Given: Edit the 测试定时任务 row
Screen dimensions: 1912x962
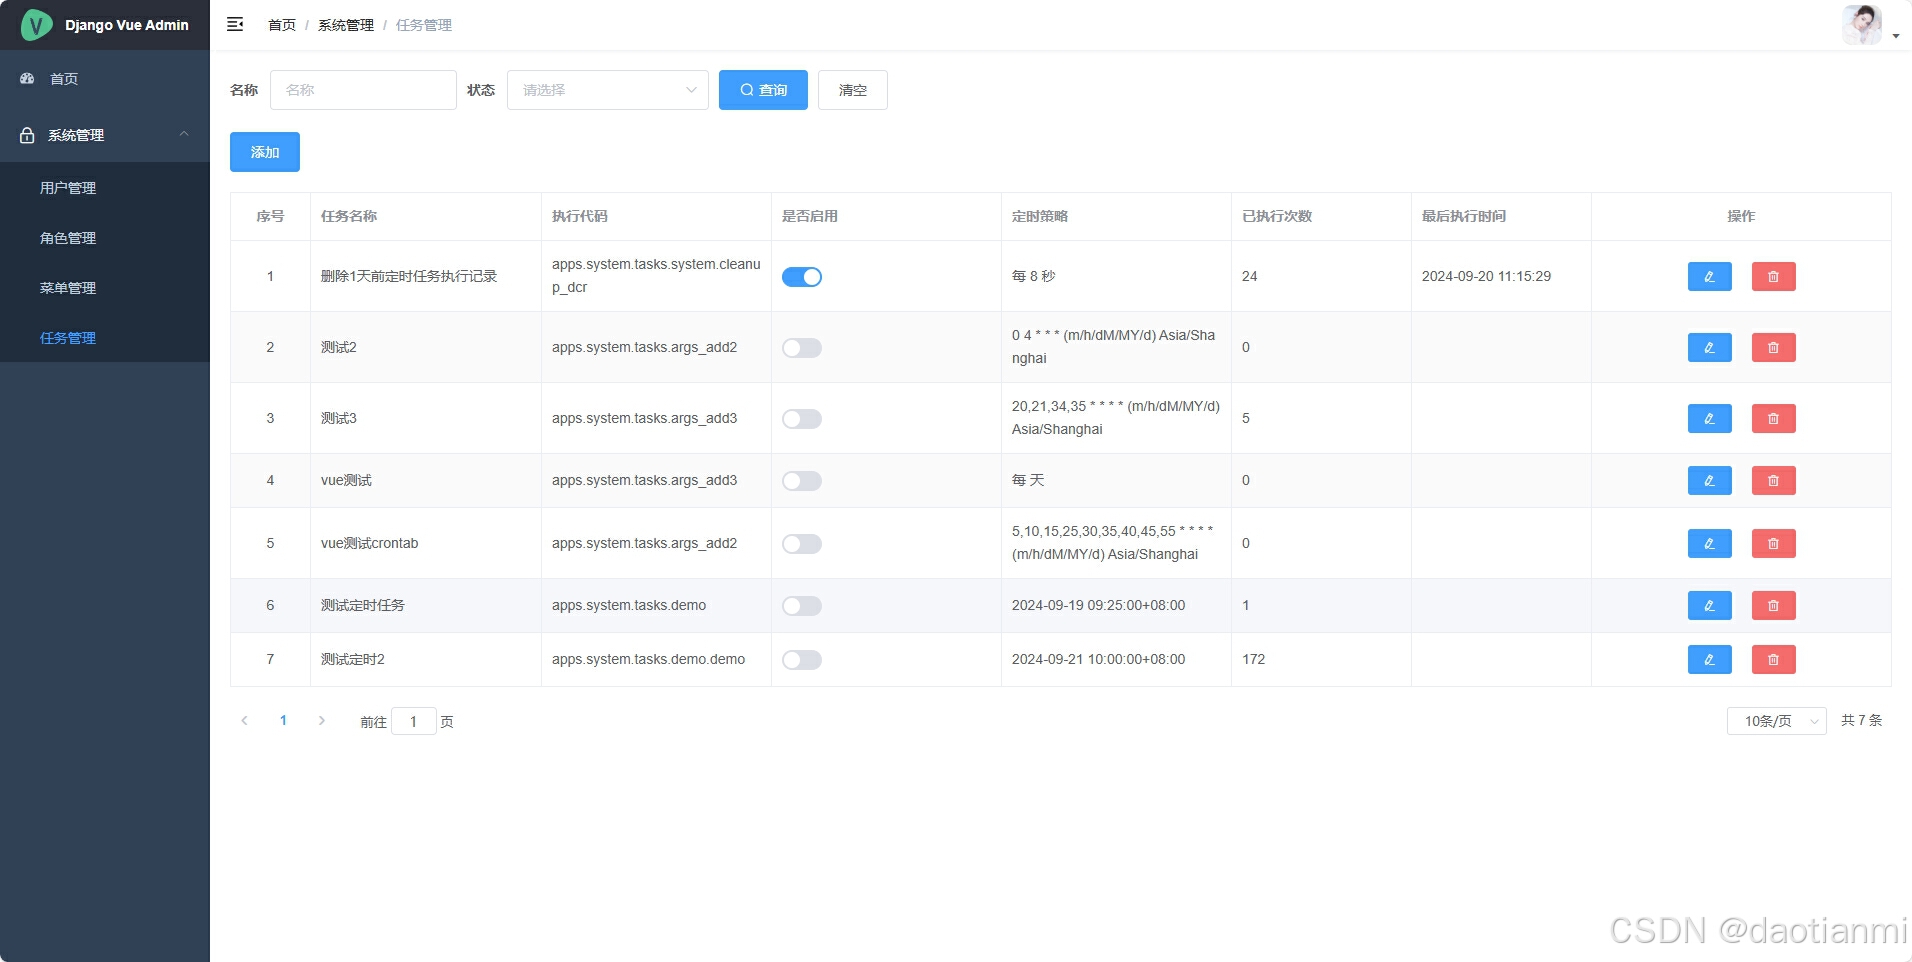Looking at the screenshot, I should (x=1709, y=605).
